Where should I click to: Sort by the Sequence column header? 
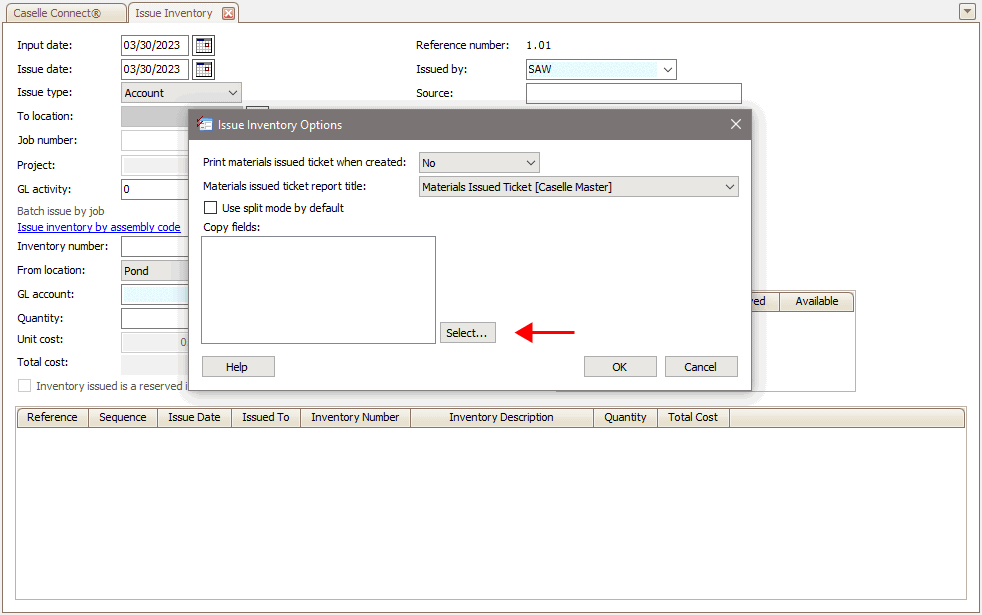click(123, 417)
